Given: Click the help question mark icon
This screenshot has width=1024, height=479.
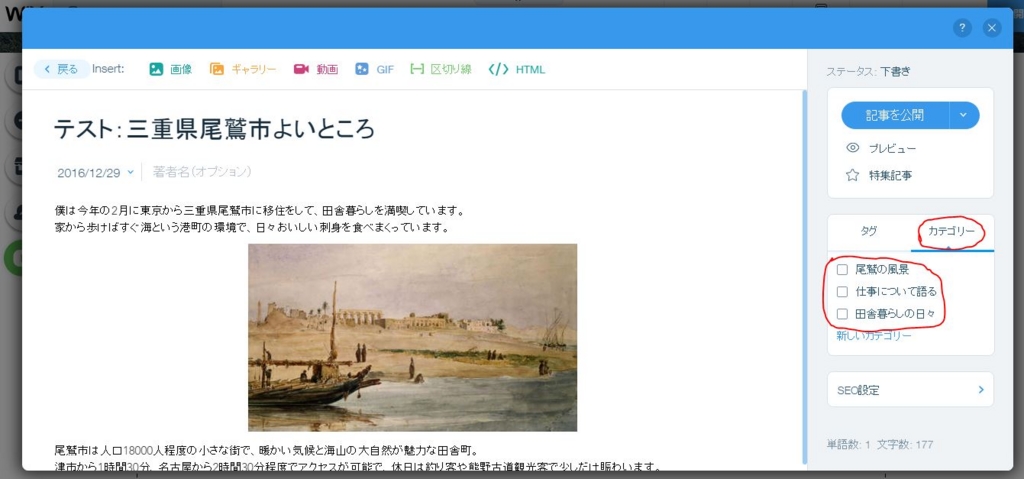Looking at the screenshot, I should coord(962,27).
